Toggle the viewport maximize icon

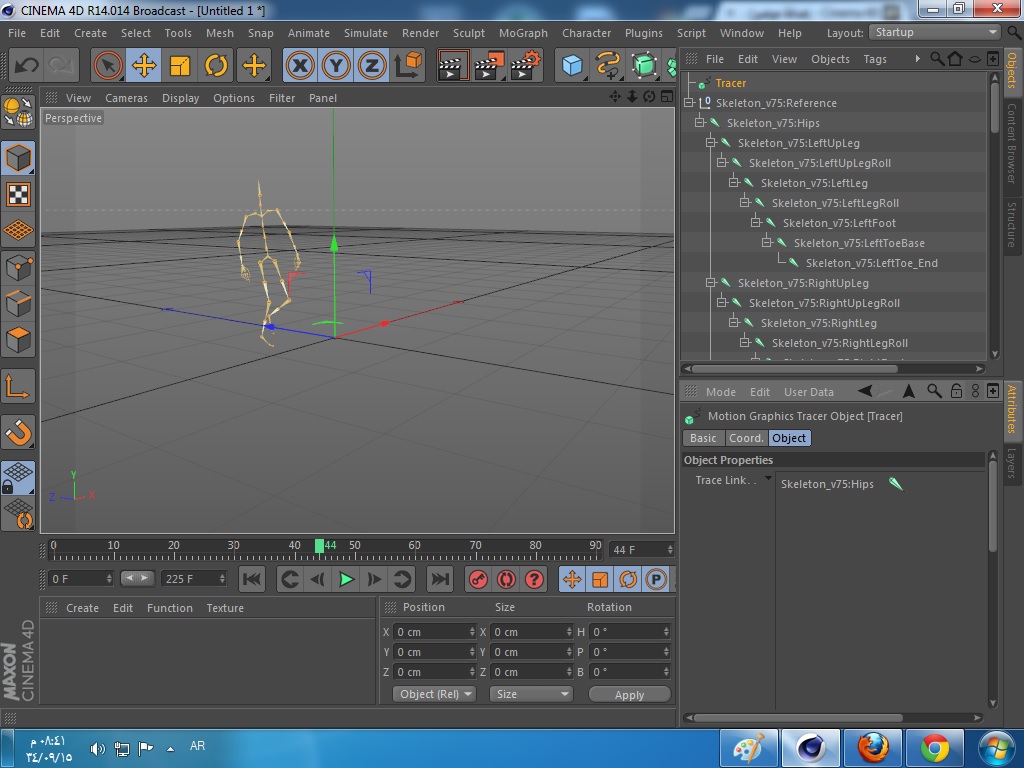pos(667,97)
